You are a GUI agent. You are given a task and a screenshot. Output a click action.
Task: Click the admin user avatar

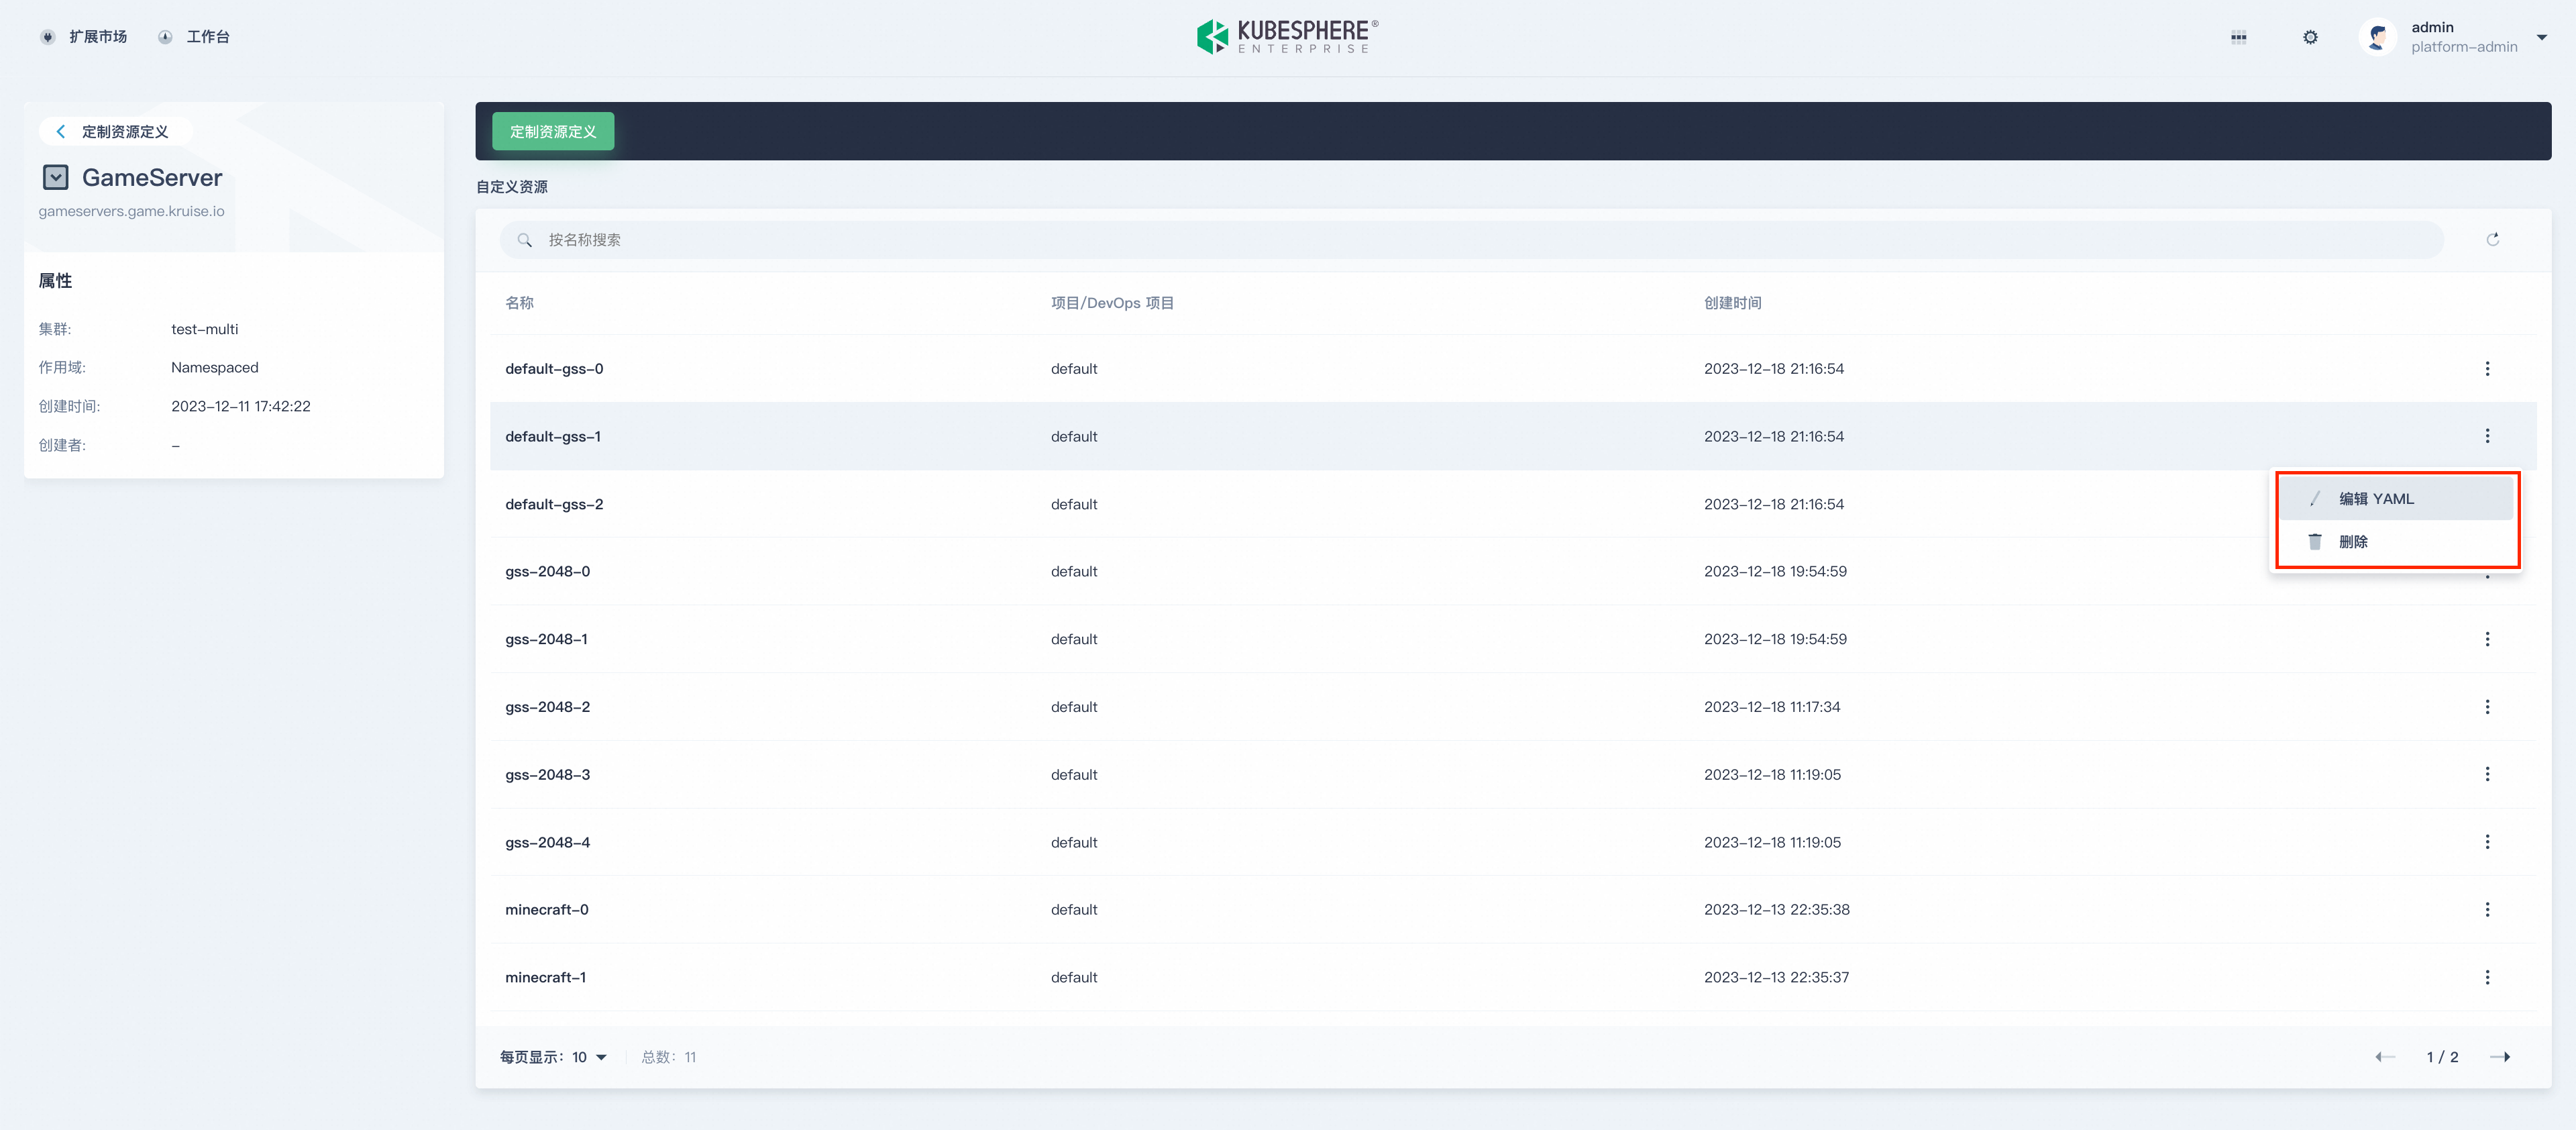[2377, 38]
